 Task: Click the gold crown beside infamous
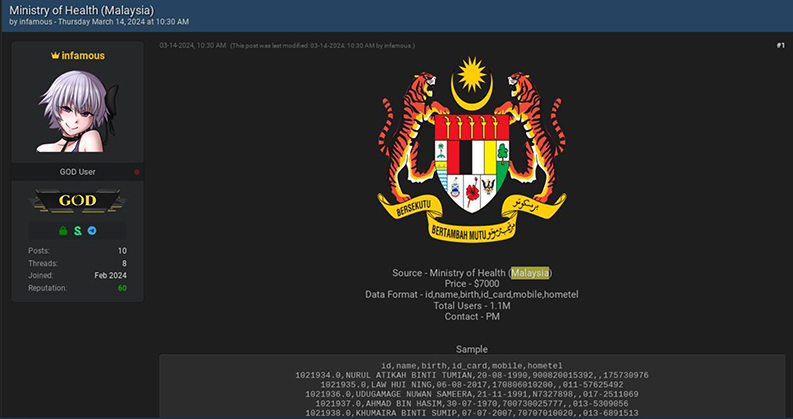[x=55, y=56]
